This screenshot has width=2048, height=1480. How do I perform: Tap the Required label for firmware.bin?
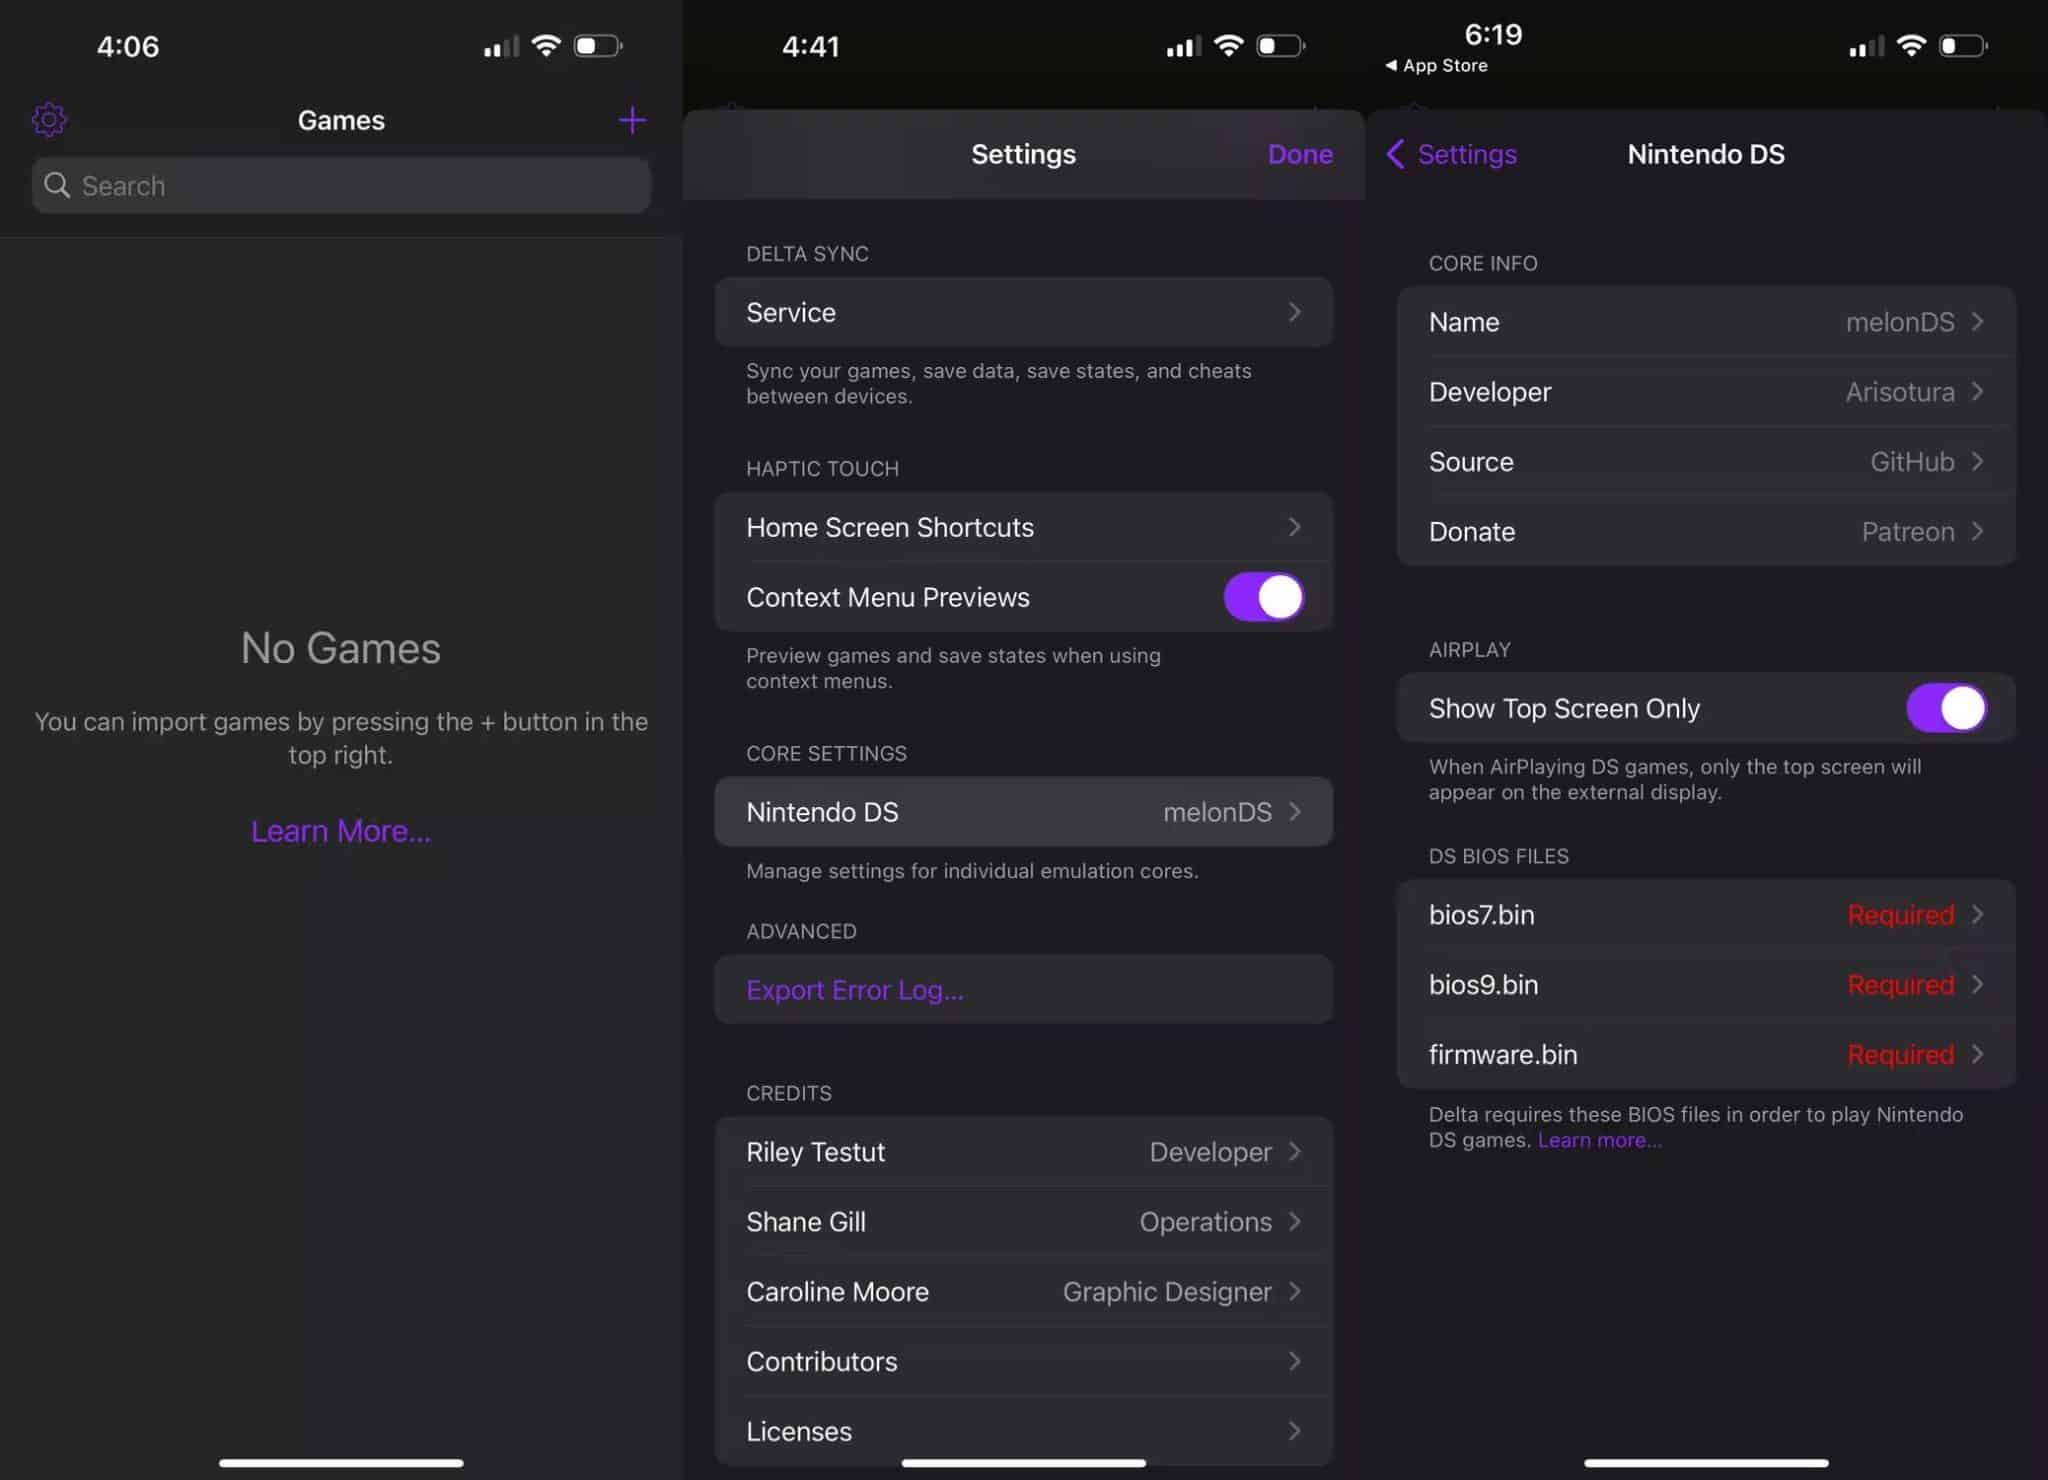[x=1900, y=1055]
